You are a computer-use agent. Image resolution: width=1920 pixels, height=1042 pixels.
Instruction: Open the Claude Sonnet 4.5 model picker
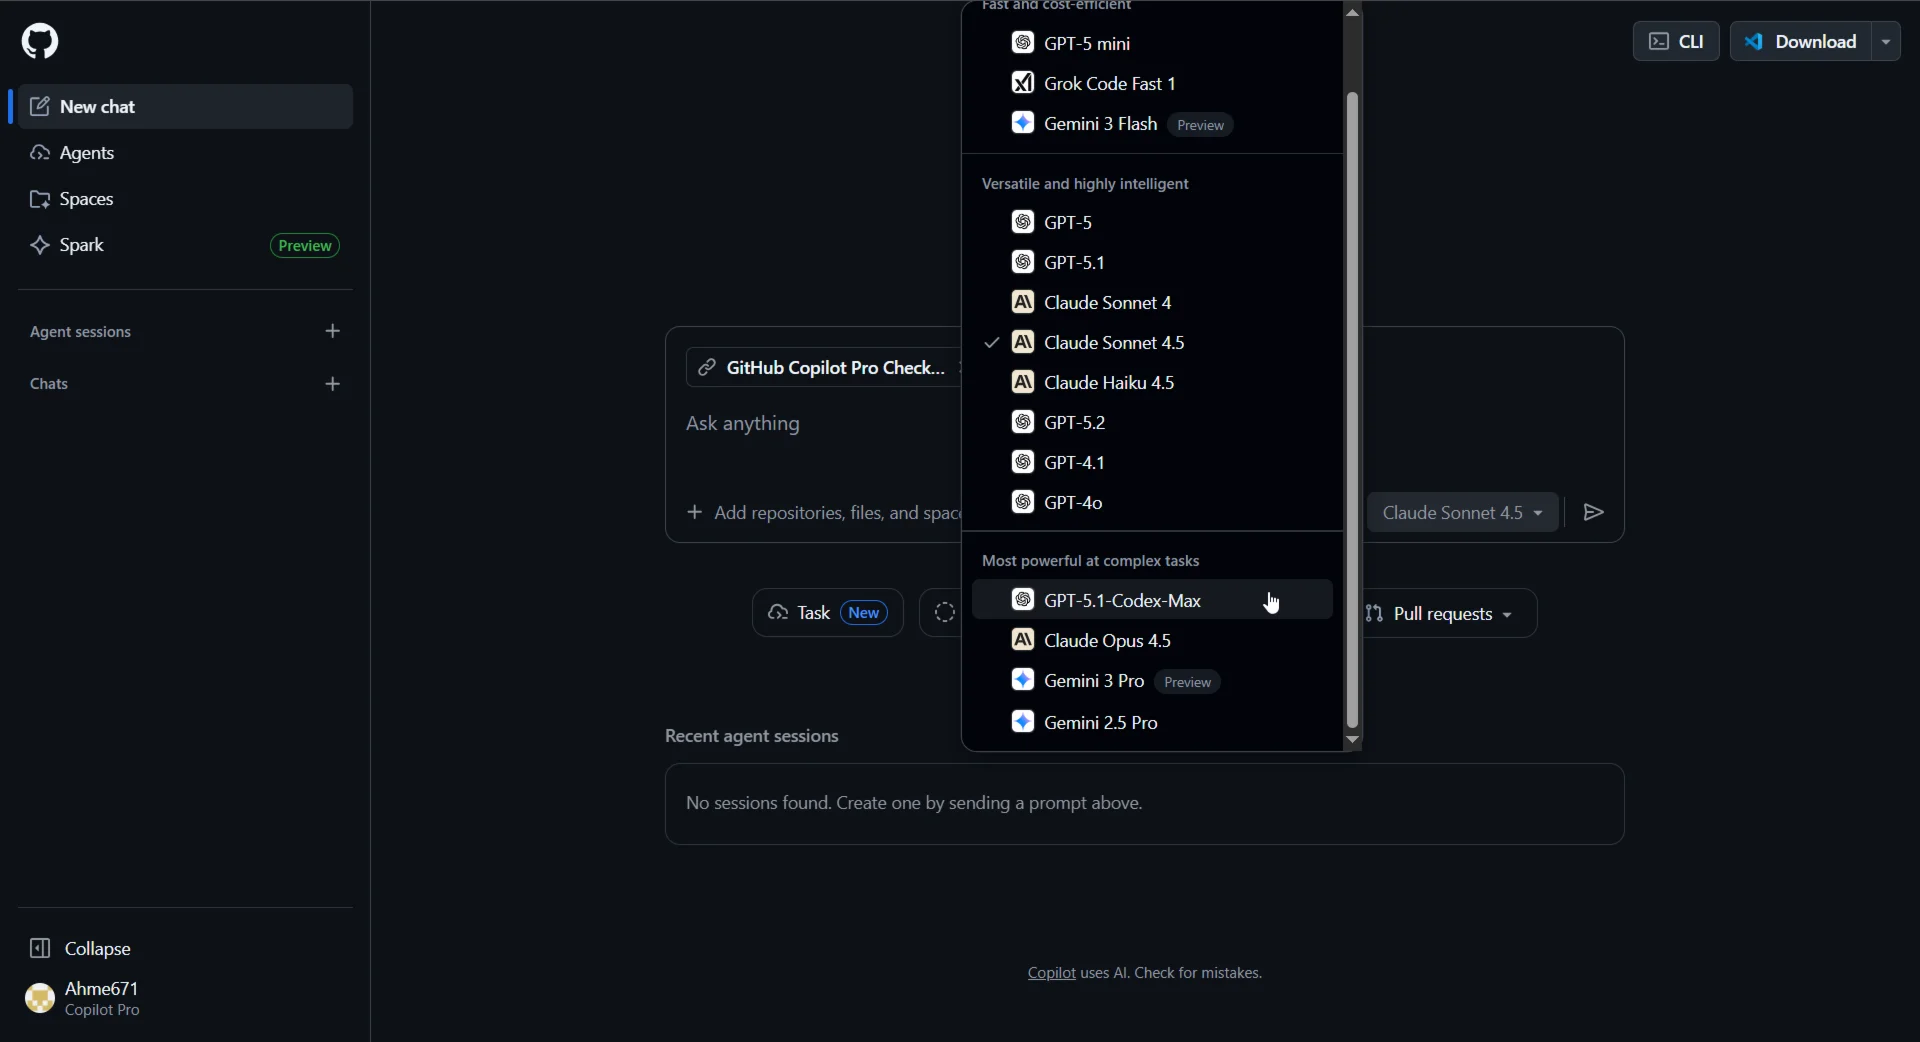tap(1462, 512)
